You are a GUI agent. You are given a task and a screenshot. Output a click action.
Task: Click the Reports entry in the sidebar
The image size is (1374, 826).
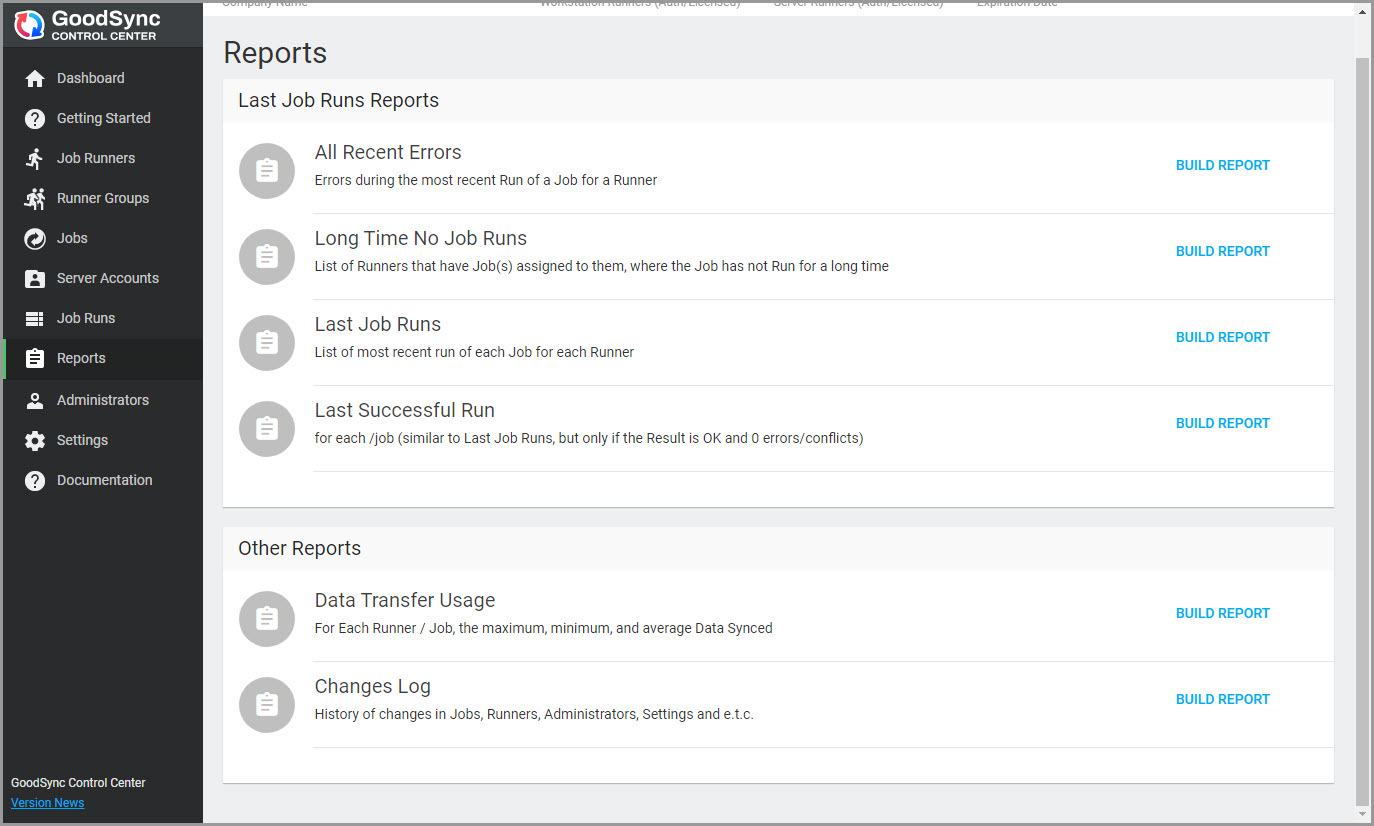(x=79, y=358)
